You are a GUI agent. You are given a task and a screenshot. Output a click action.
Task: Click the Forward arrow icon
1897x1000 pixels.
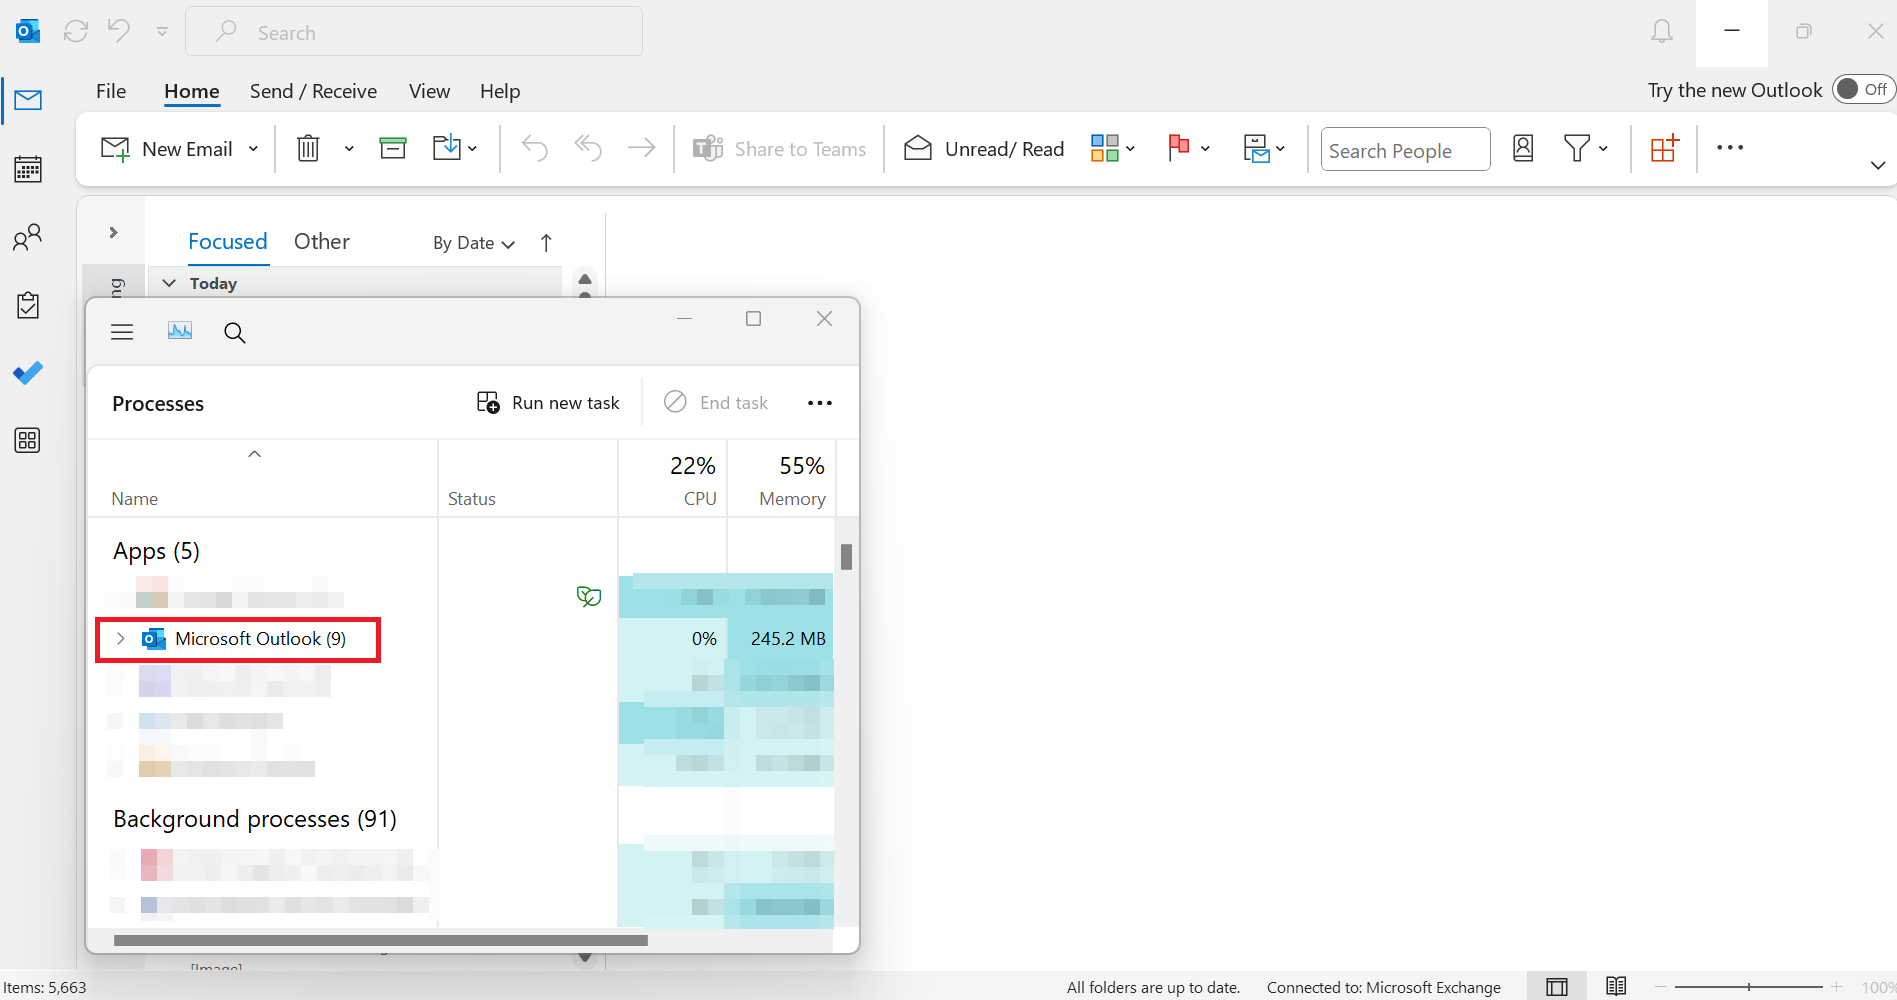(641, 148)
